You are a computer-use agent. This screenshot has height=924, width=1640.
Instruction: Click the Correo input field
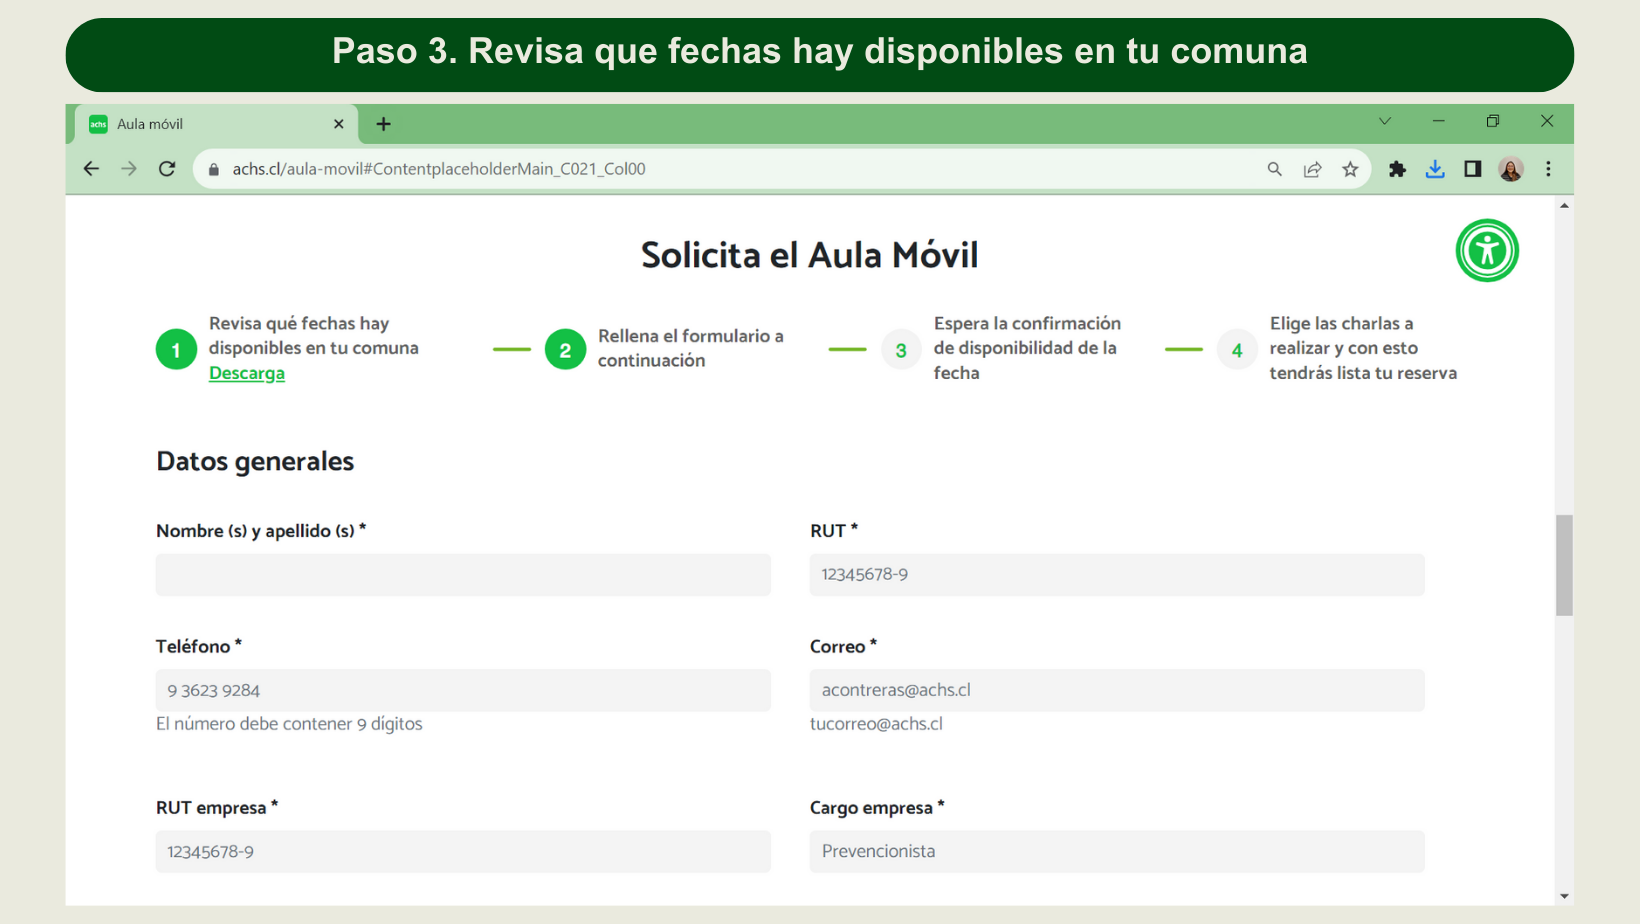click(1117, 690)
